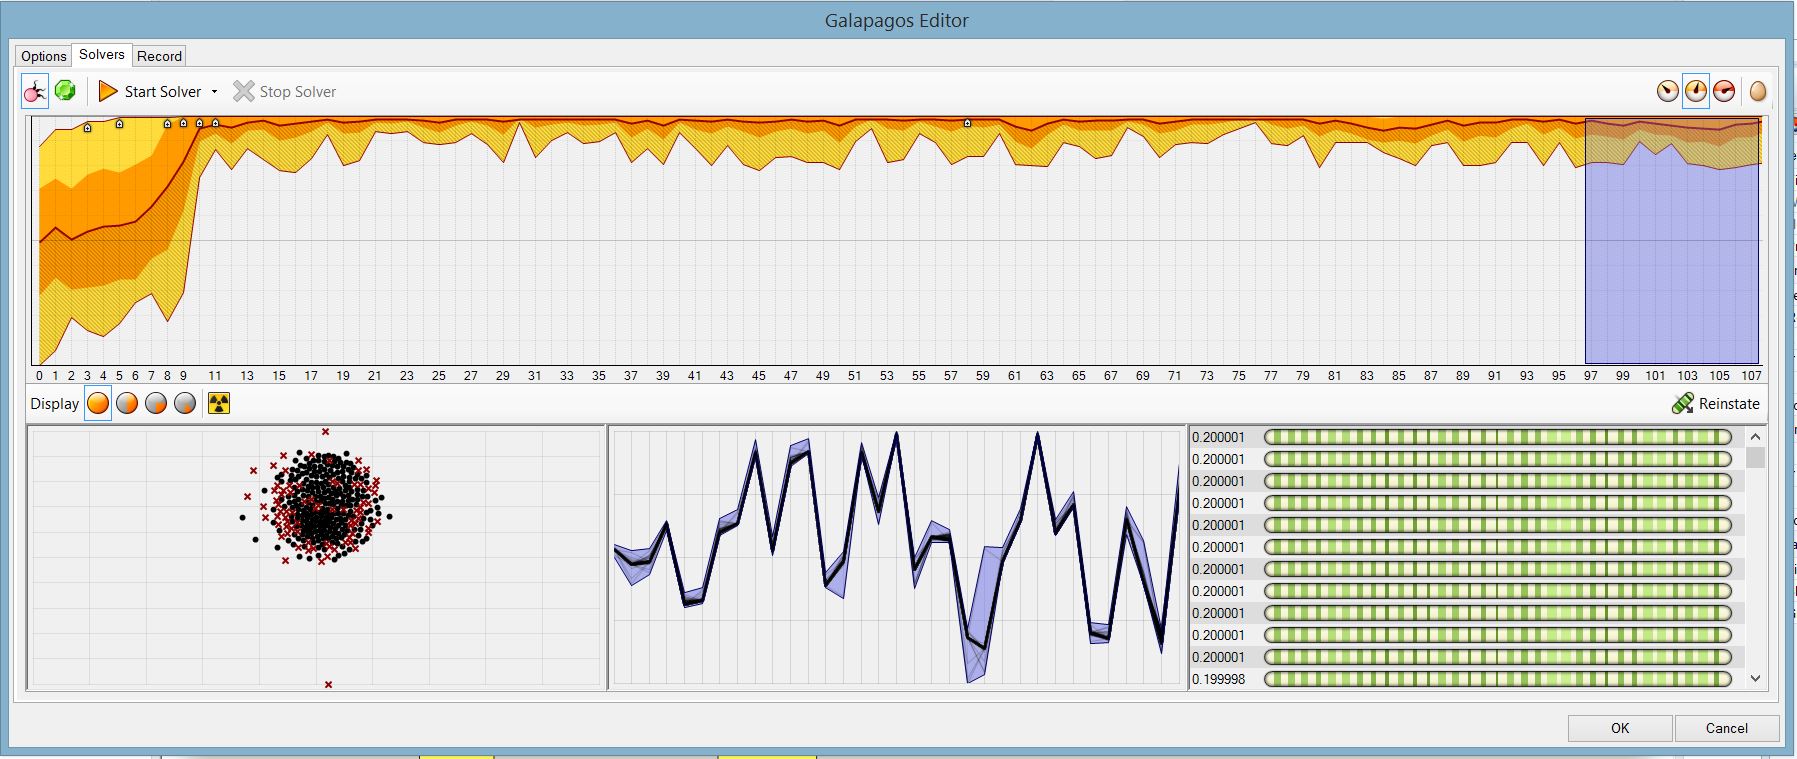This screenshot has height=759, width=1797.
Task: Click genome list scroll-down arrow
Action: click(1755, 678)
